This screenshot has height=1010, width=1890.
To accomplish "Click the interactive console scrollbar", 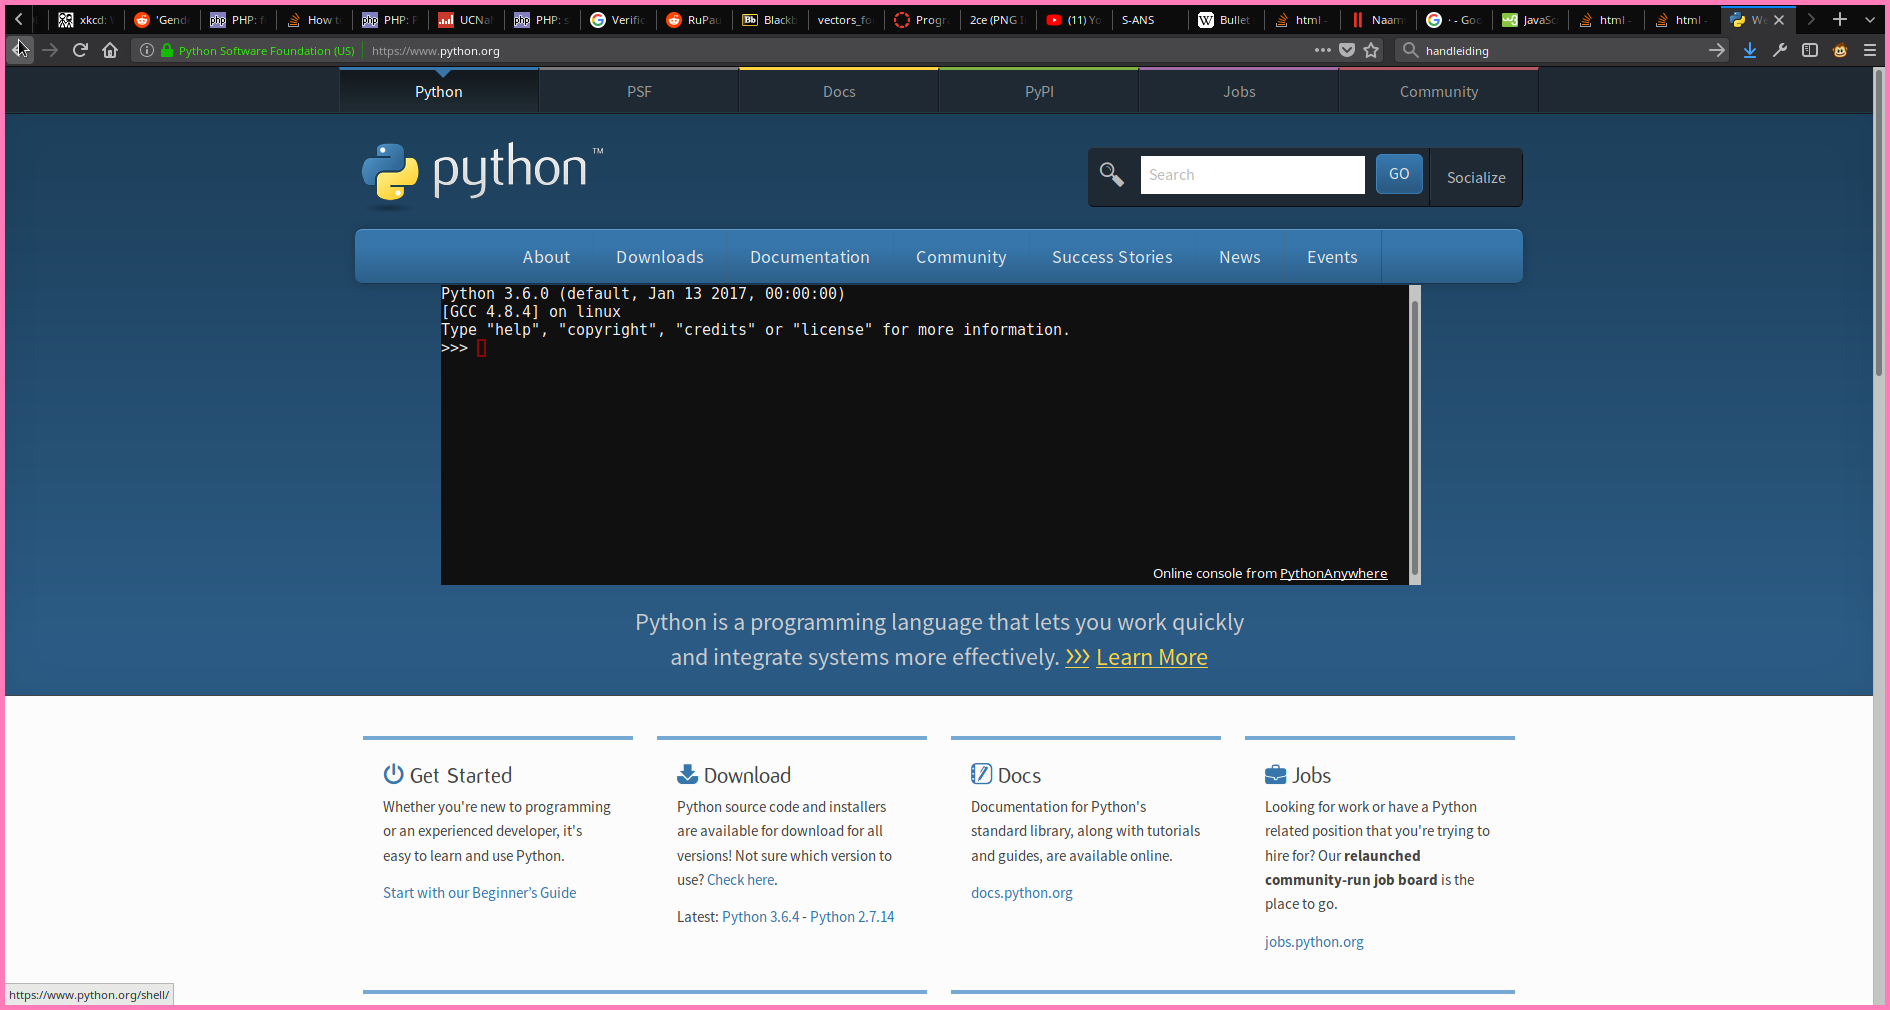I will click(1415, 435).
